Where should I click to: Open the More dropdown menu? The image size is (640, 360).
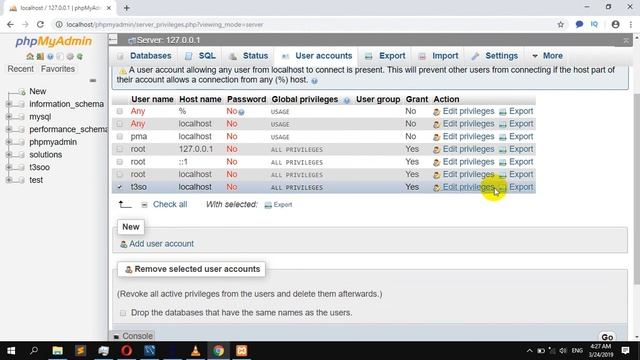[x=547, y=56]
